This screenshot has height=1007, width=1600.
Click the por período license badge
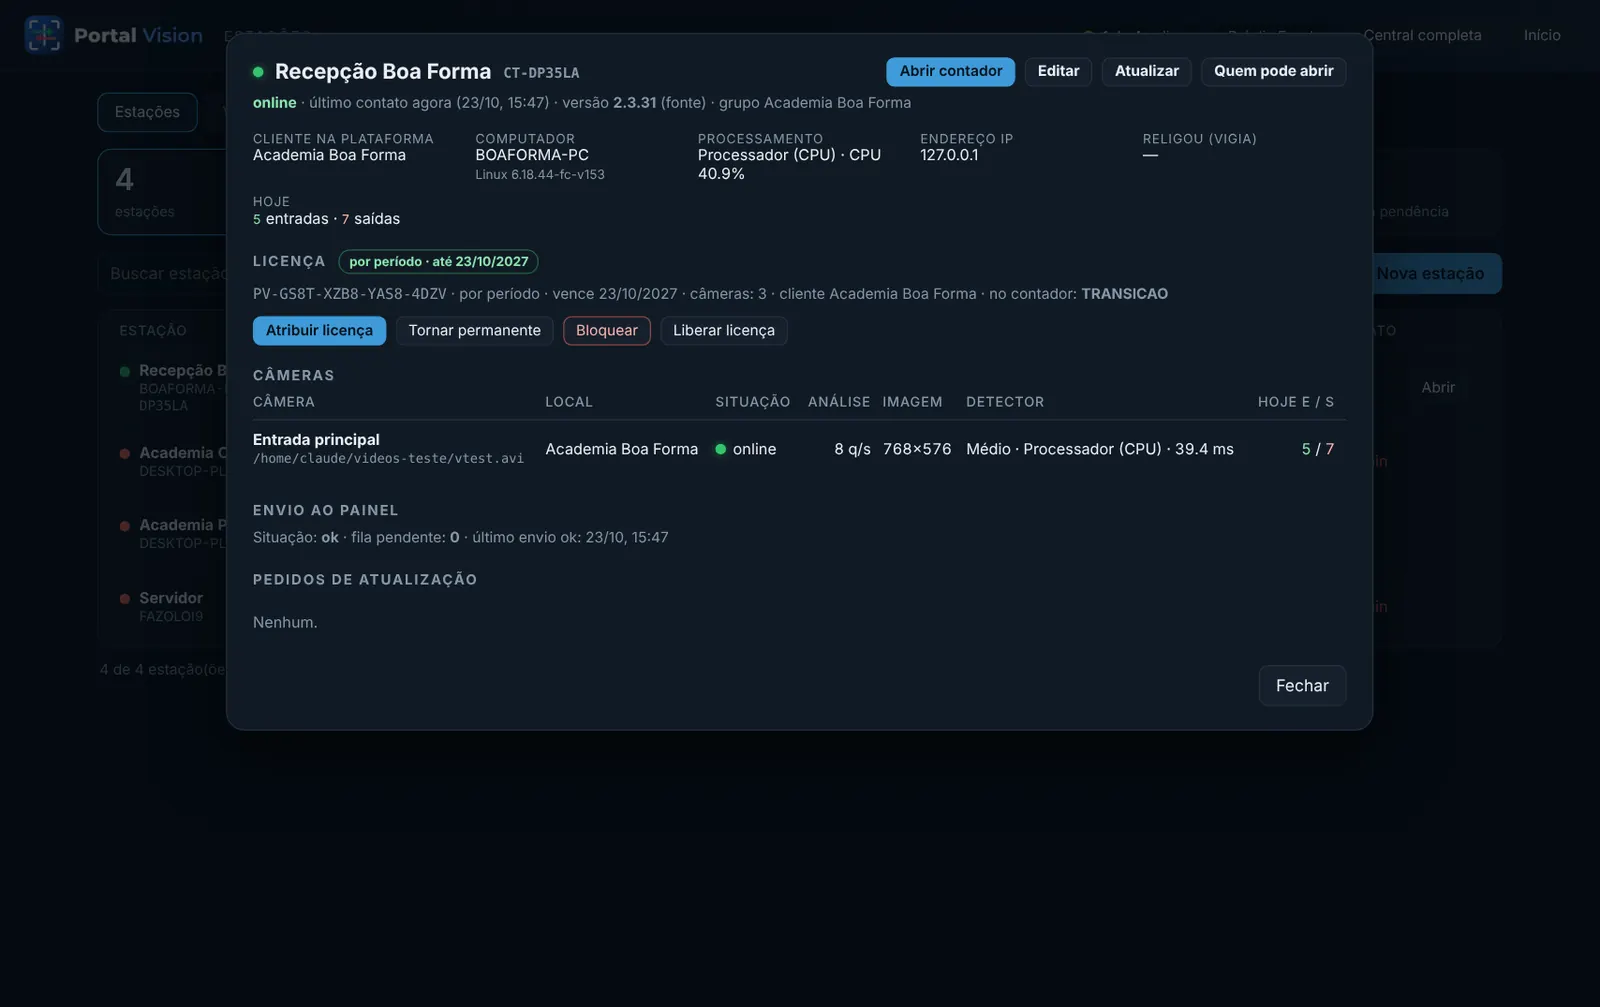[439, 262]
